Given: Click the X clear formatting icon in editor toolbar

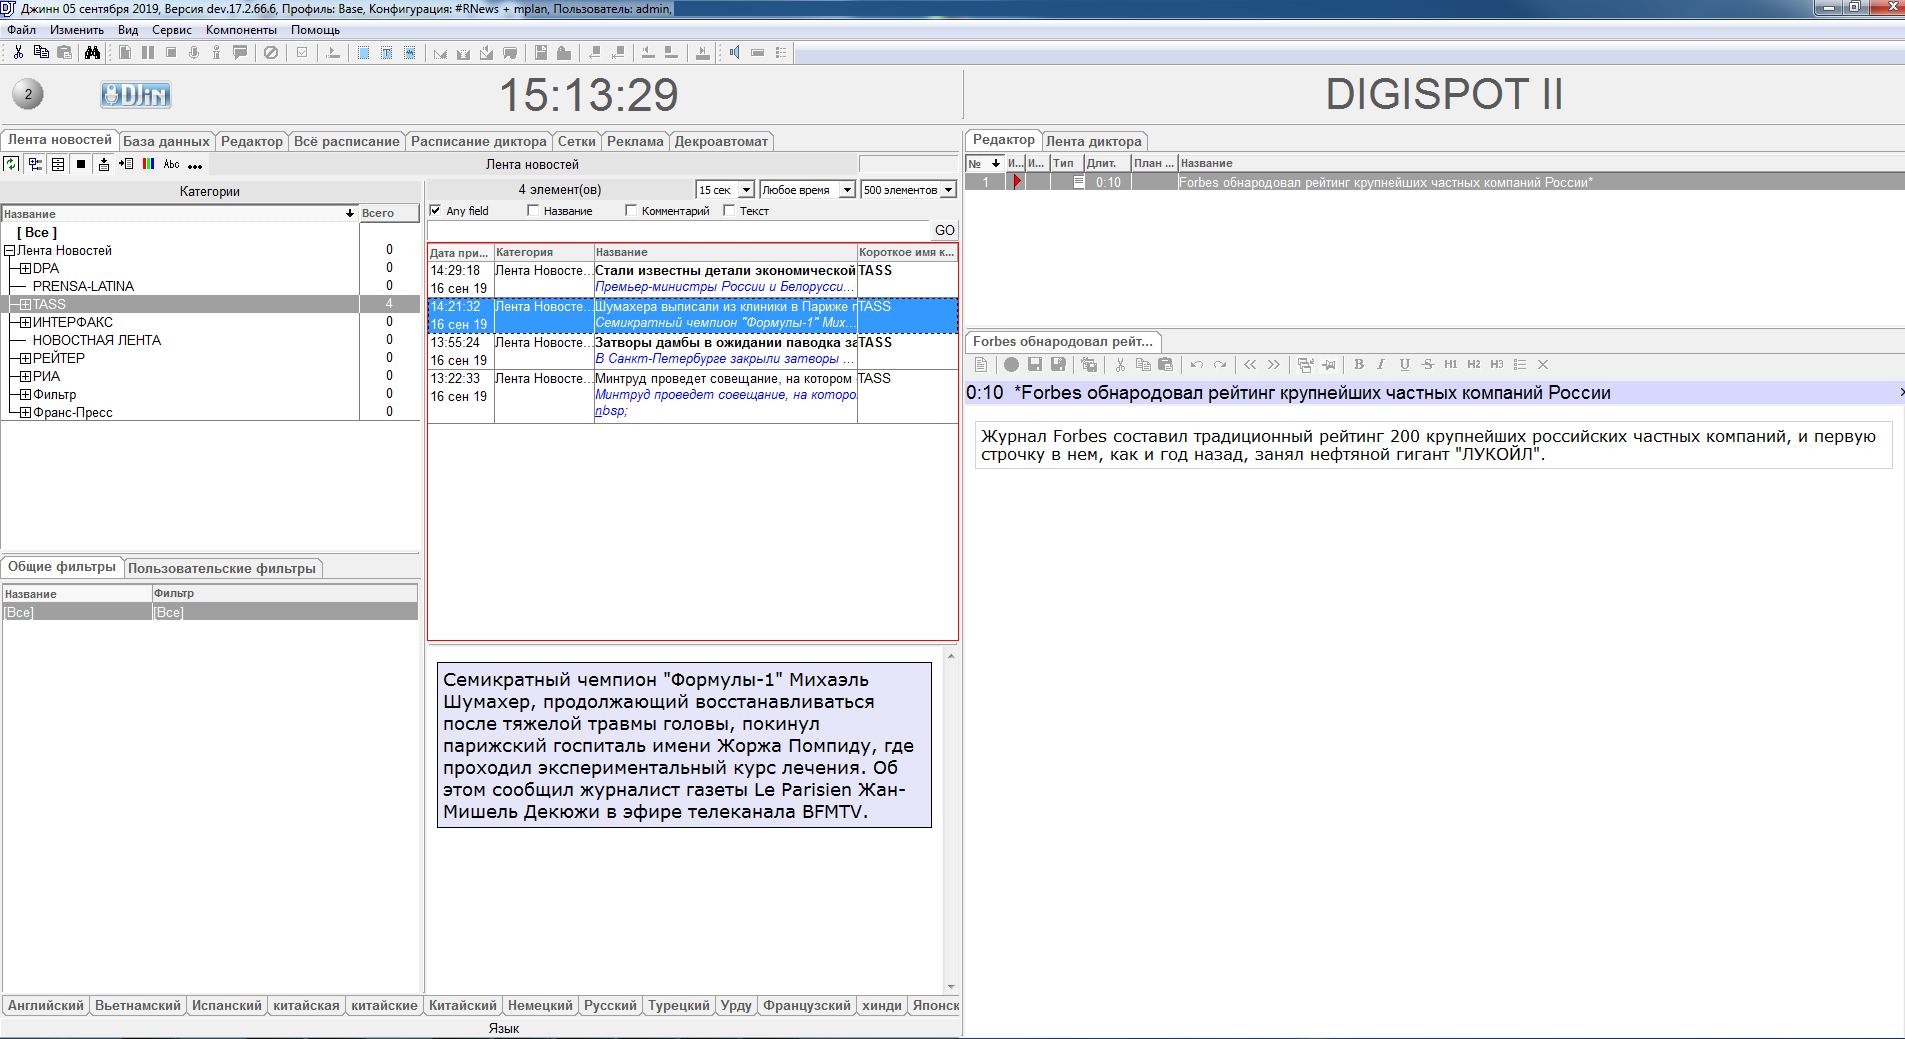Looking at the screenshot, I should [1543, 365].
